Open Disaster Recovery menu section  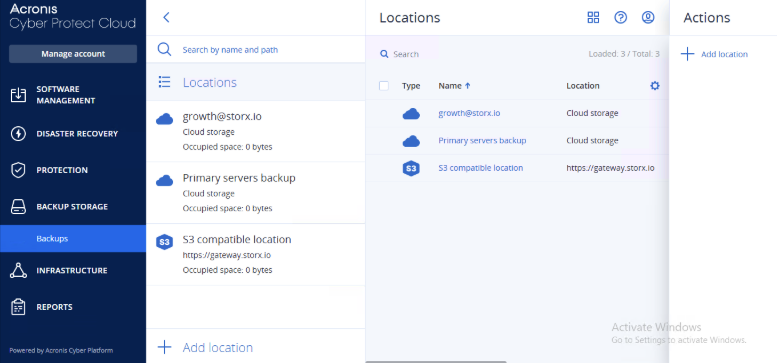tap(73, 134)
